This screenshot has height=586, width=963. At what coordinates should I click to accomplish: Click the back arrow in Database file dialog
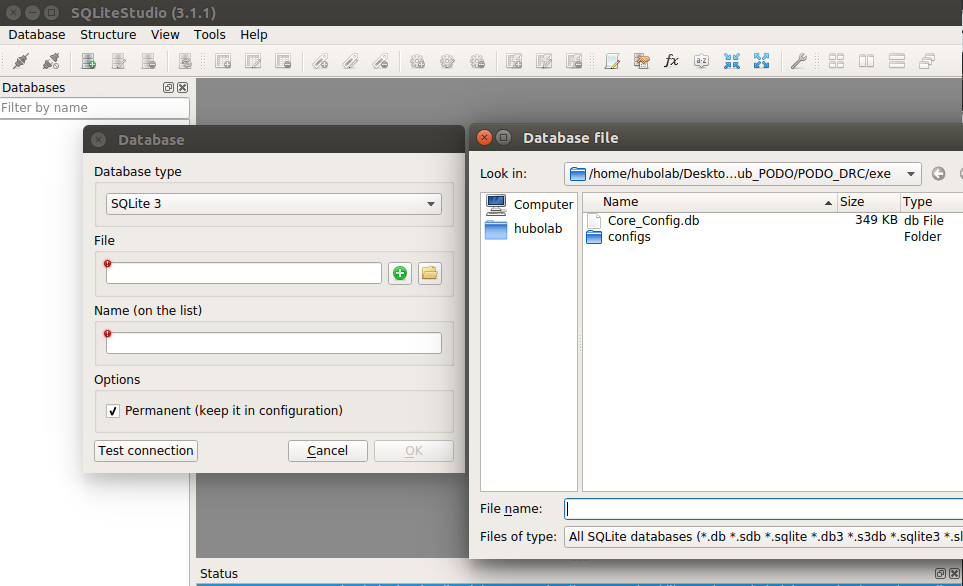coord(938,174)
